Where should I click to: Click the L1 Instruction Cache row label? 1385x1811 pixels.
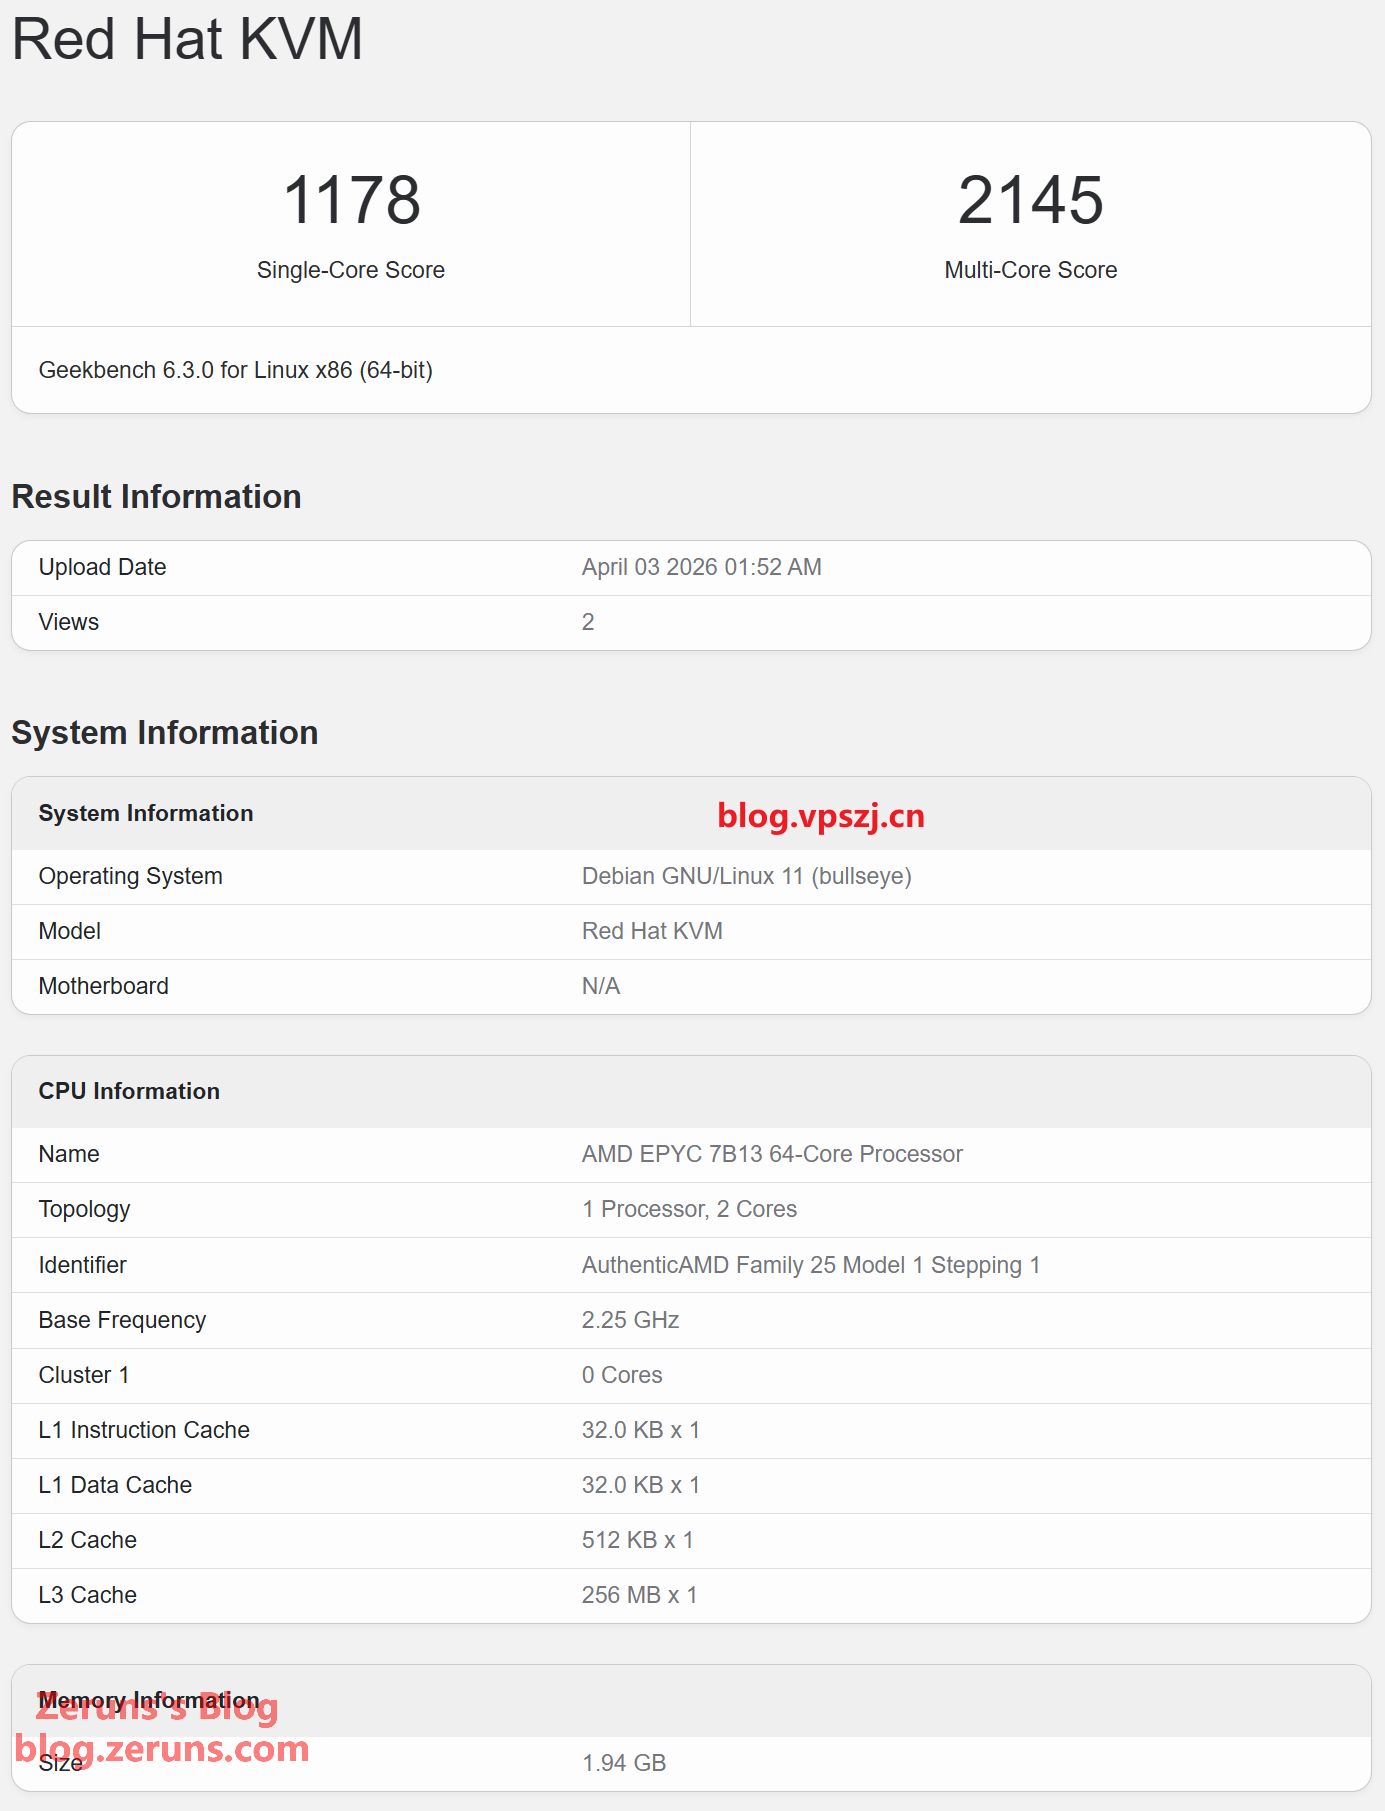coord(144,1430)
